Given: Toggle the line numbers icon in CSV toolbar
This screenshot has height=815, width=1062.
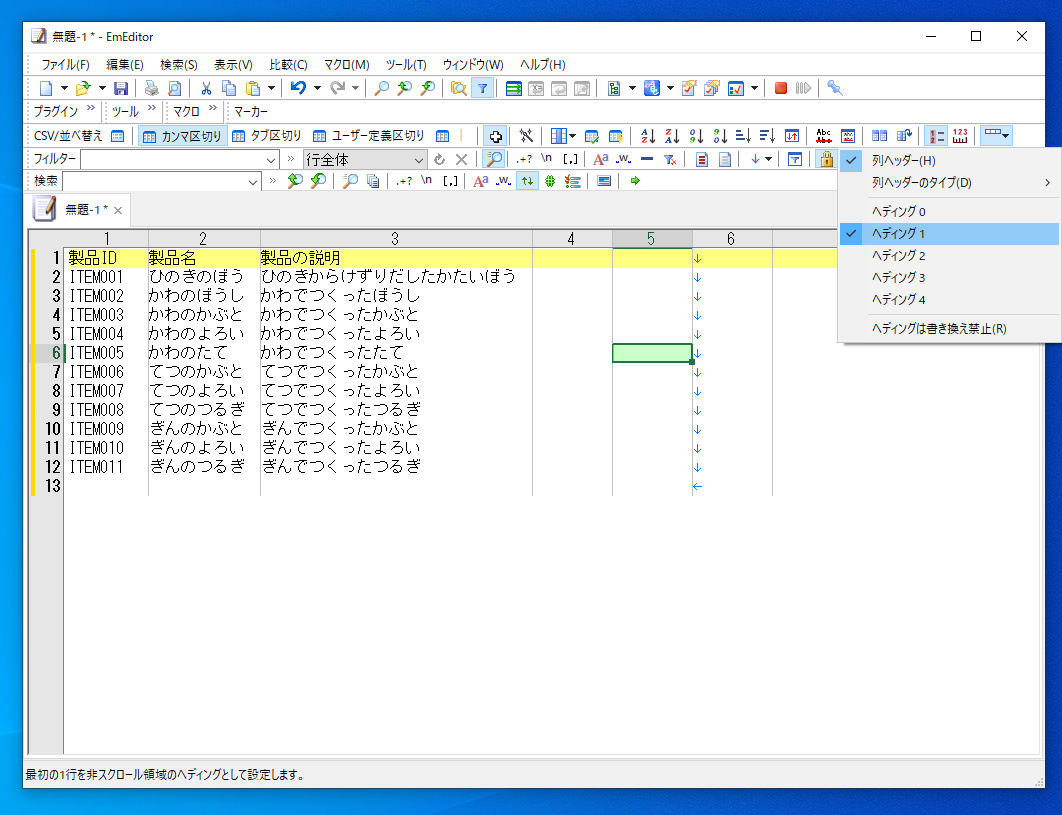Looking at the screenshot, I should click(935, 136).
